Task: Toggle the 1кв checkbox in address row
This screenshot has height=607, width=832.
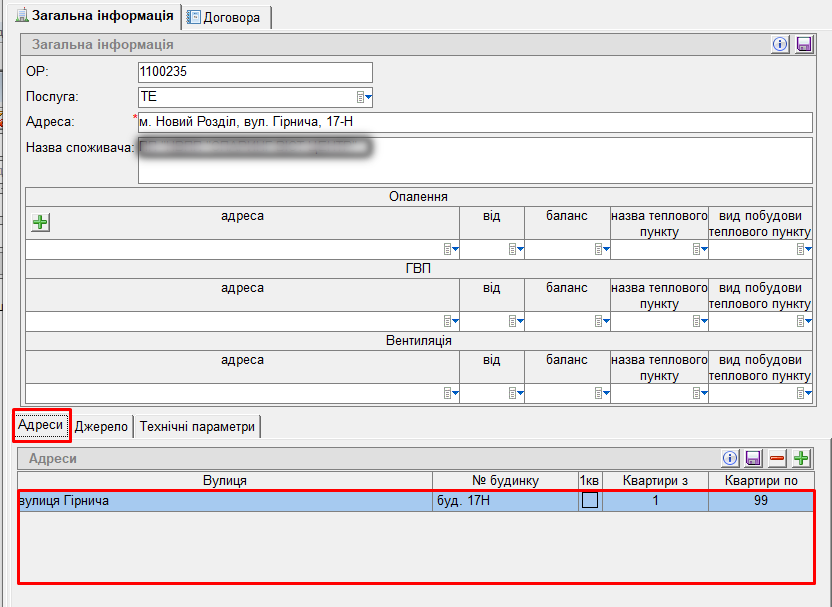Action: coord(590,501)
